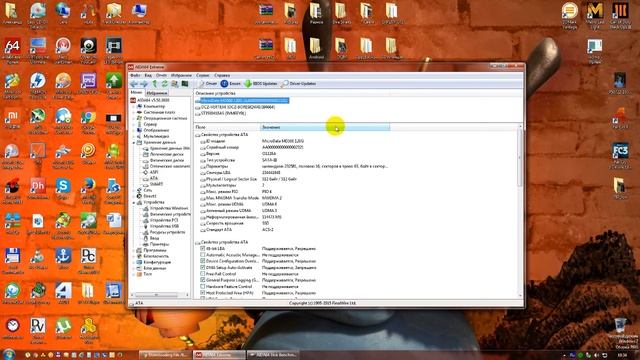Select the OCZ-VERTEX4 device entry

point(236,107)
